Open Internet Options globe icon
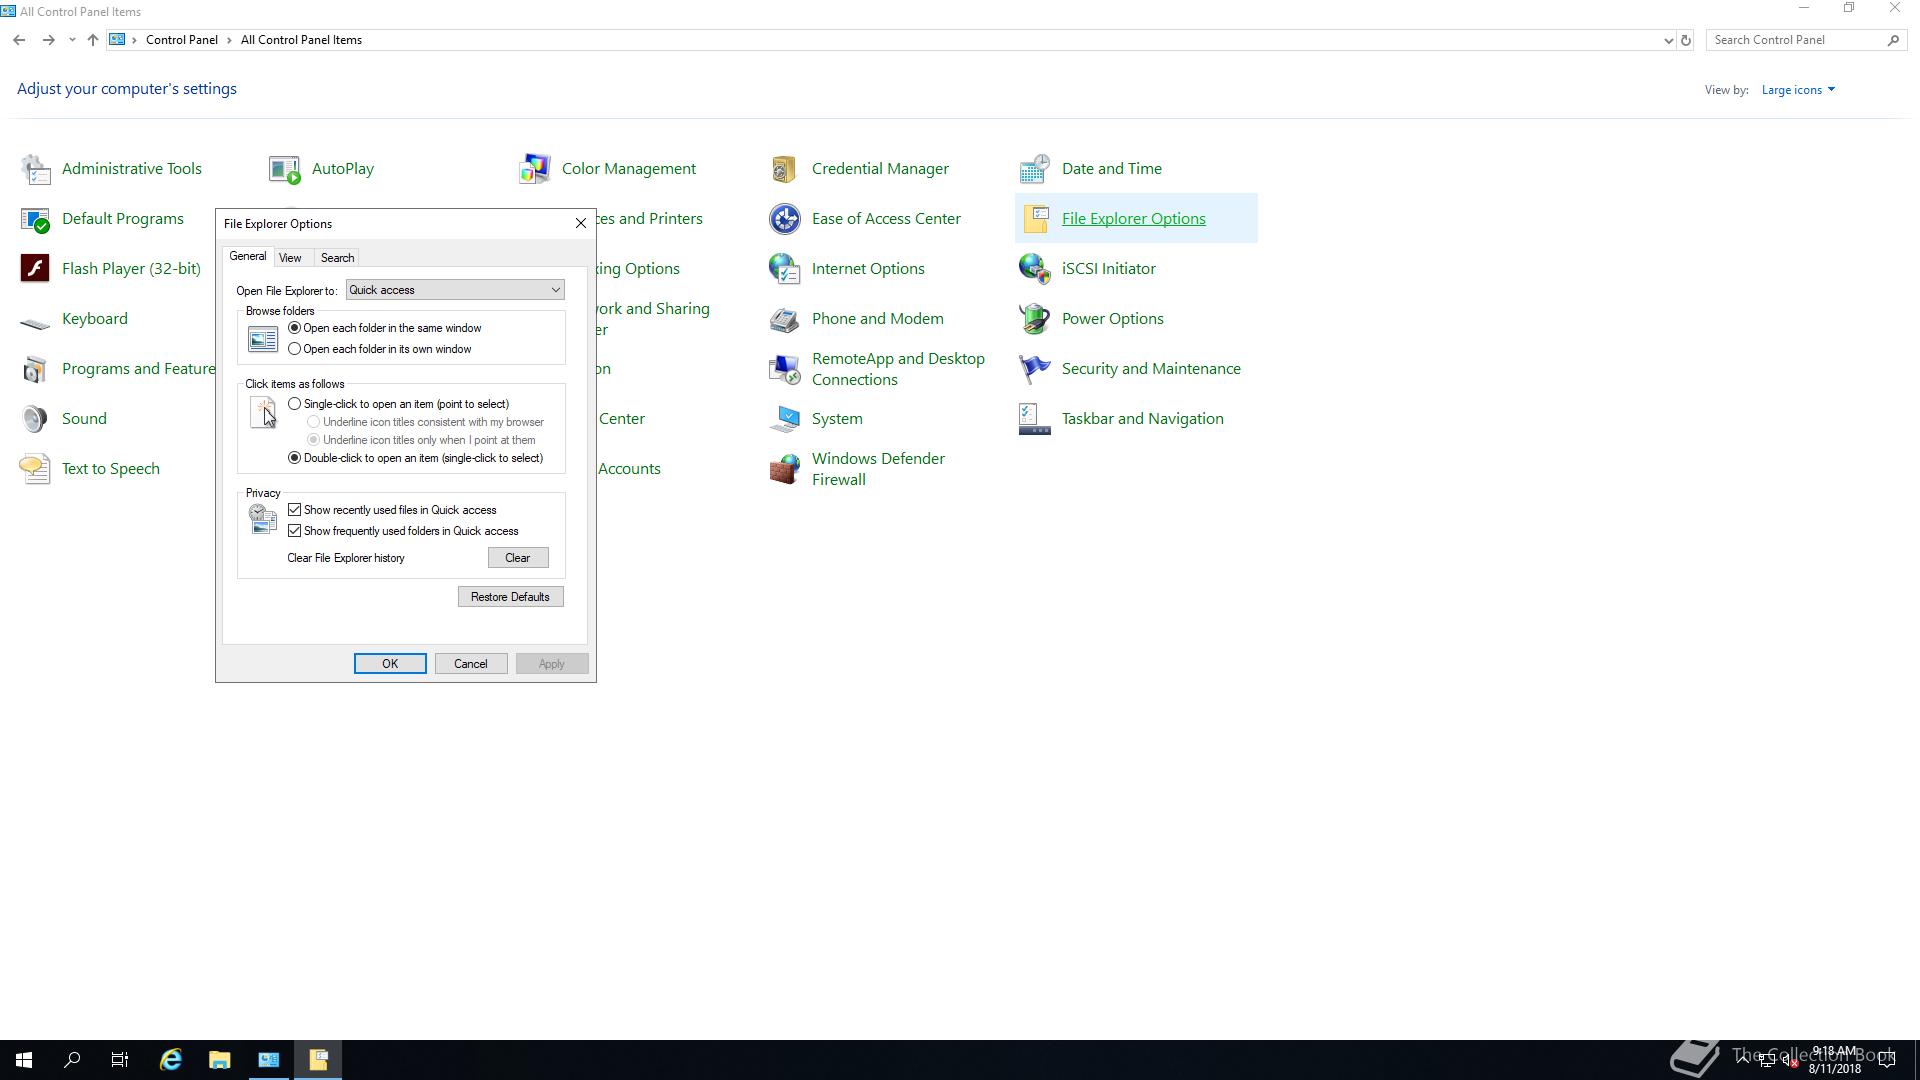The width and height of the screenshot is (1920, 1080). 785,269
